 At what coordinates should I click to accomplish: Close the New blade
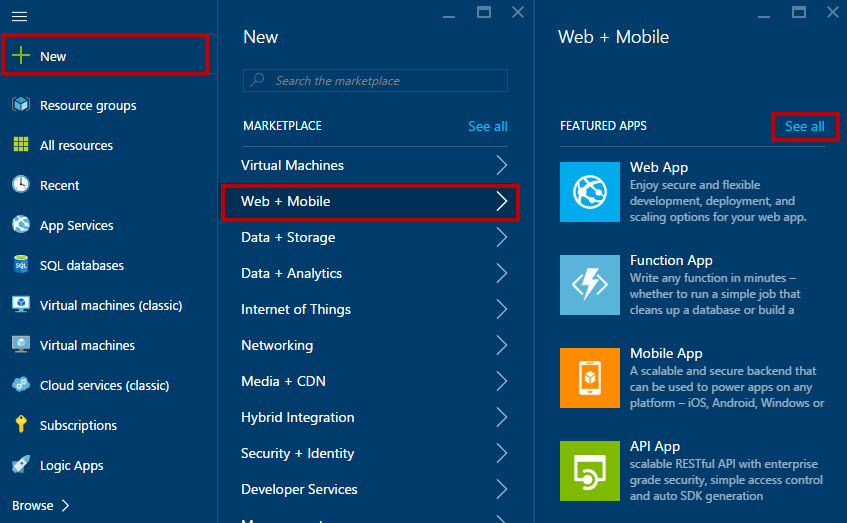tap(518, 12)
